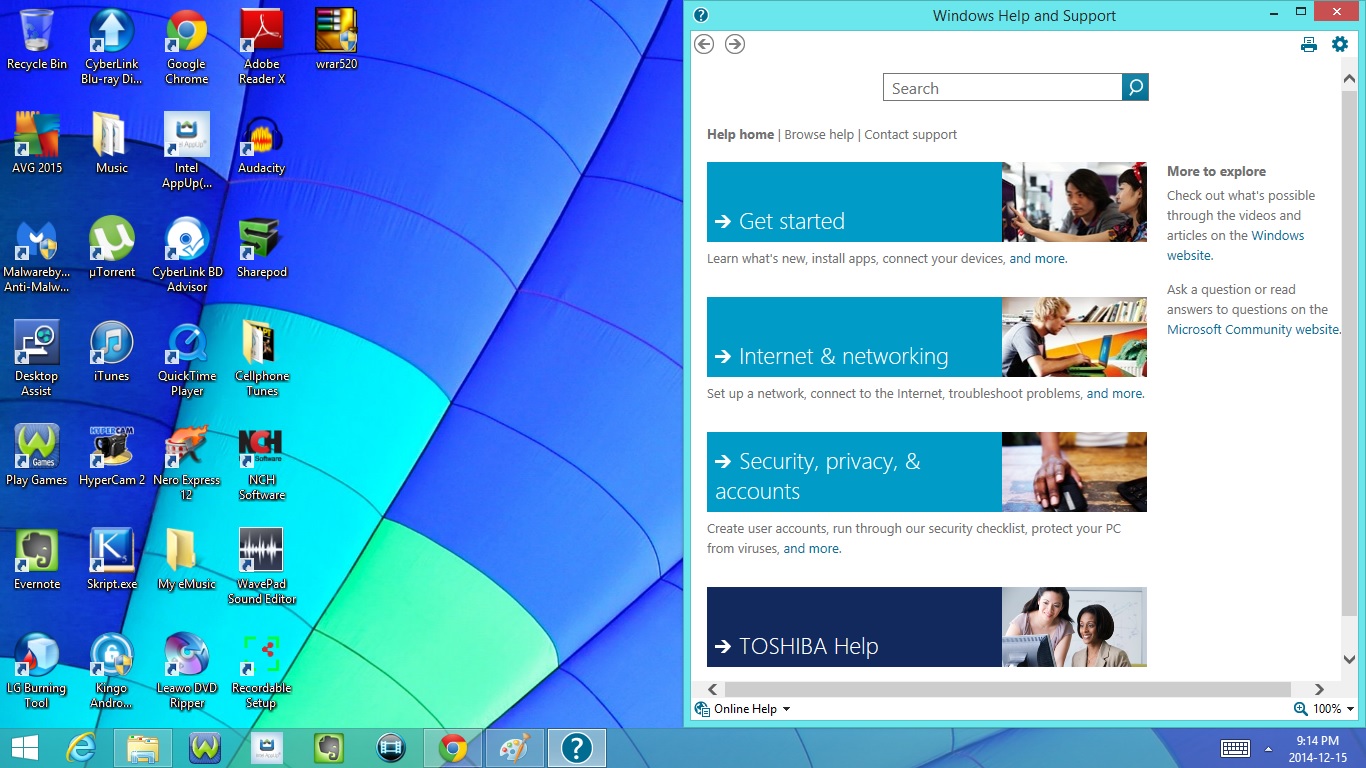Select the Google Chrome desktop shortcut
The width and height of the screenshot is (1366, 768).
[x=187, y=47]
